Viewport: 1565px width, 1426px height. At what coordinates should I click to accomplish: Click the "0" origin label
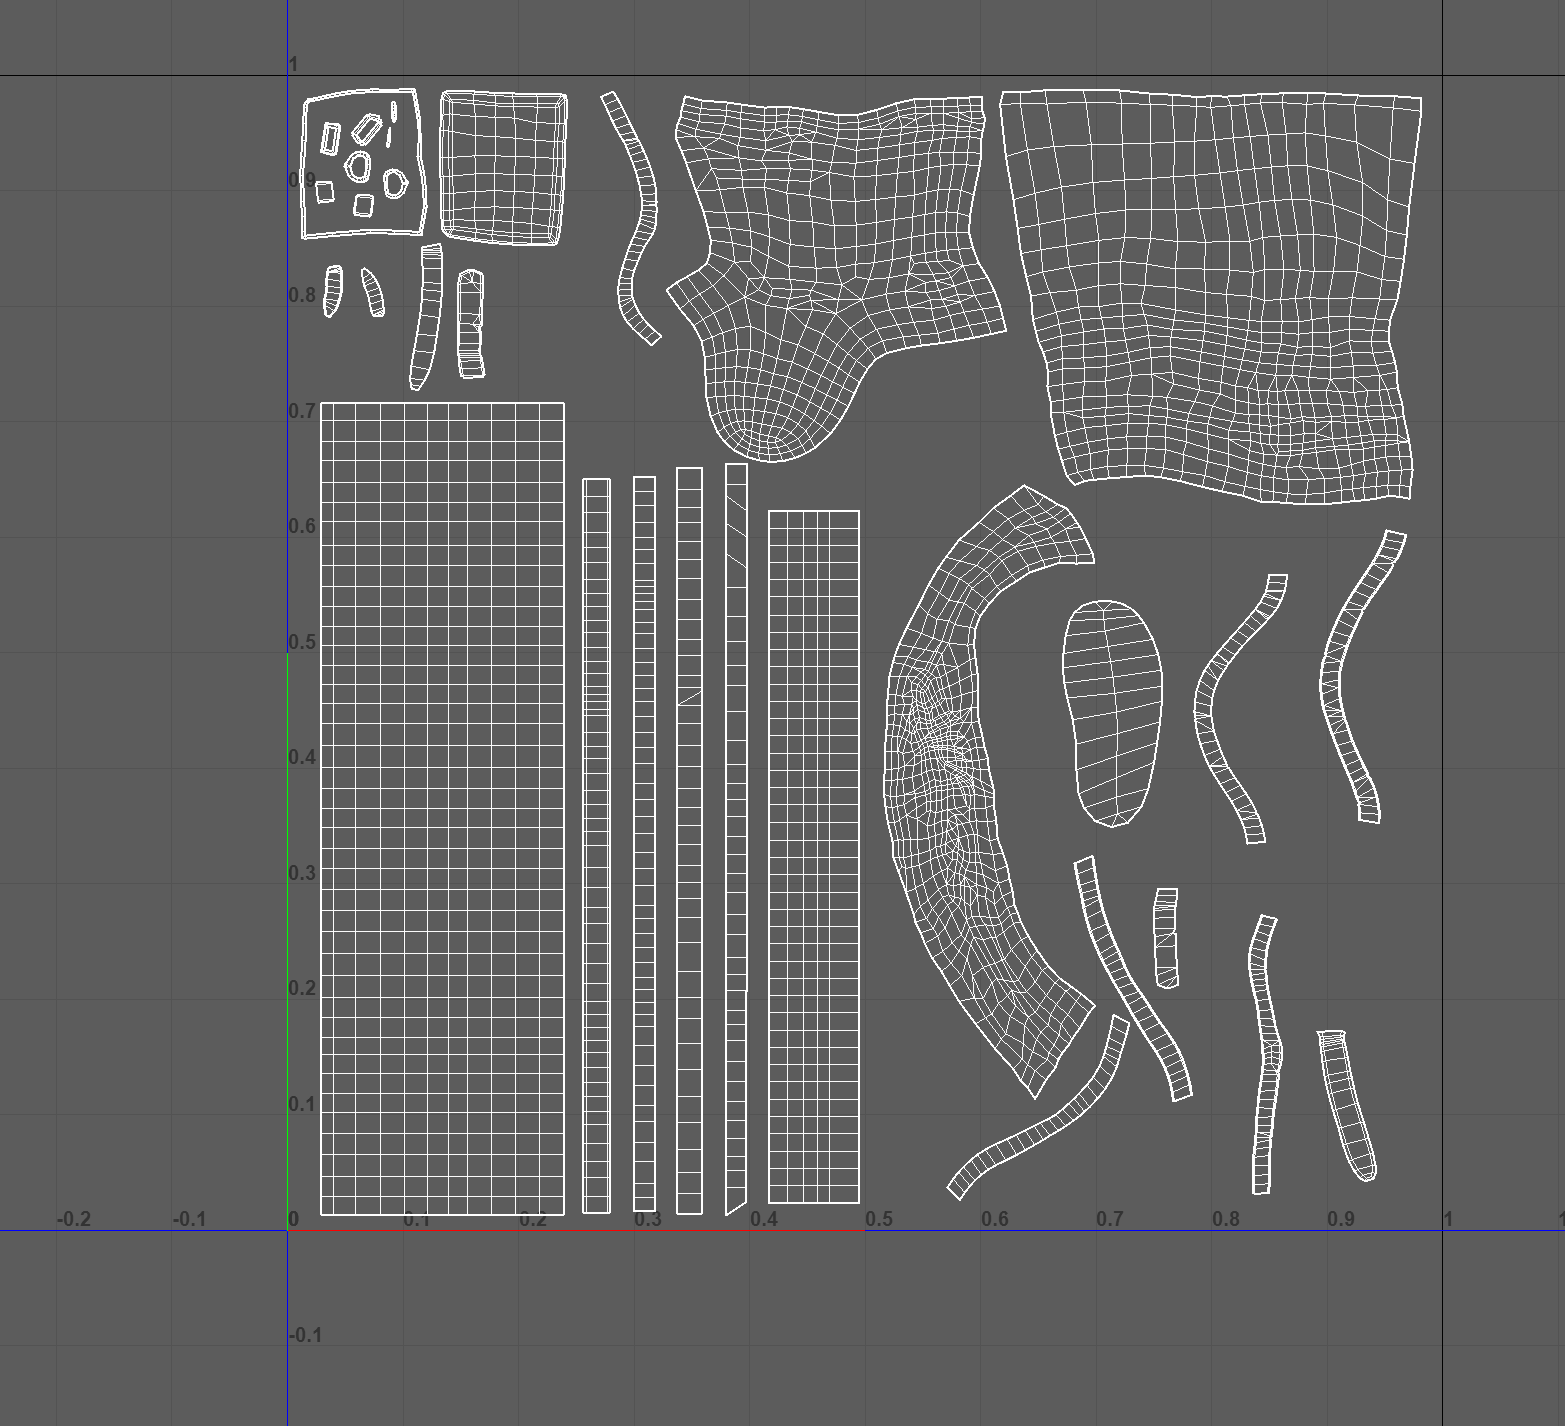293,1219
